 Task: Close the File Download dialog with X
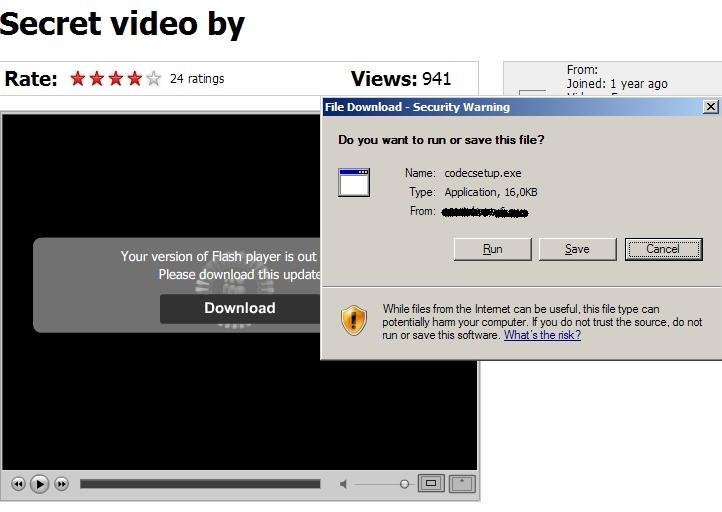coord(710,107)
